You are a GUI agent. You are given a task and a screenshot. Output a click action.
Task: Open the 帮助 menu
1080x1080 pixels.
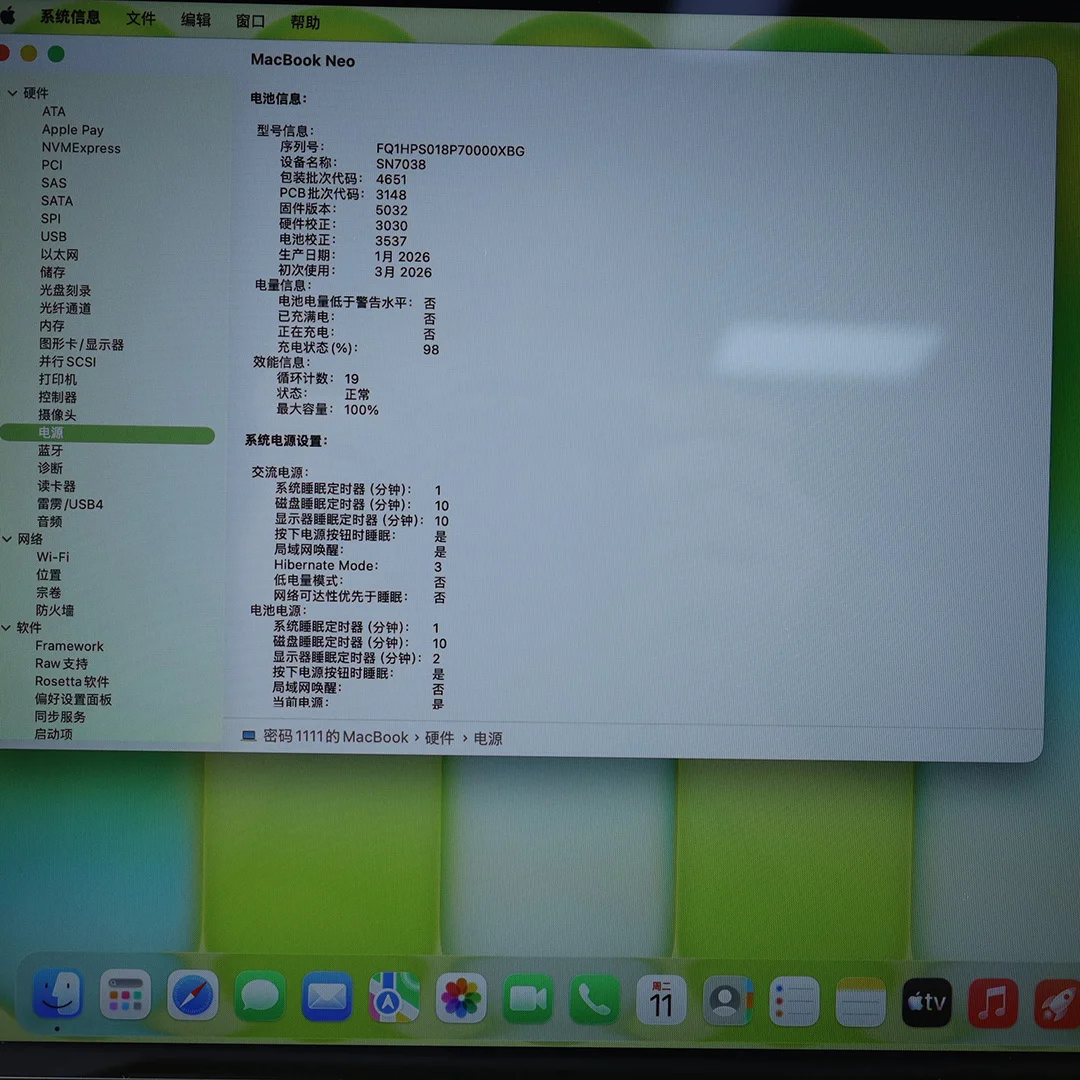click(304, 23)
